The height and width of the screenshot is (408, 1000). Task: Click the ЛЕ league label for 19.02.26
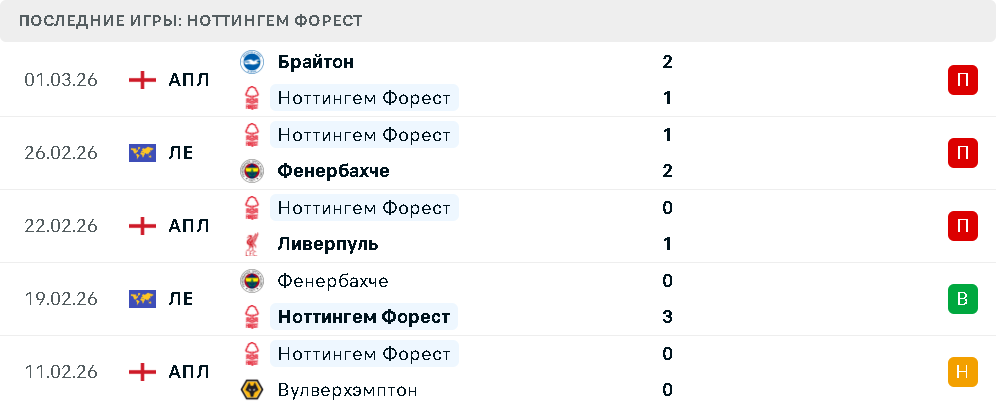click(181, 299)
